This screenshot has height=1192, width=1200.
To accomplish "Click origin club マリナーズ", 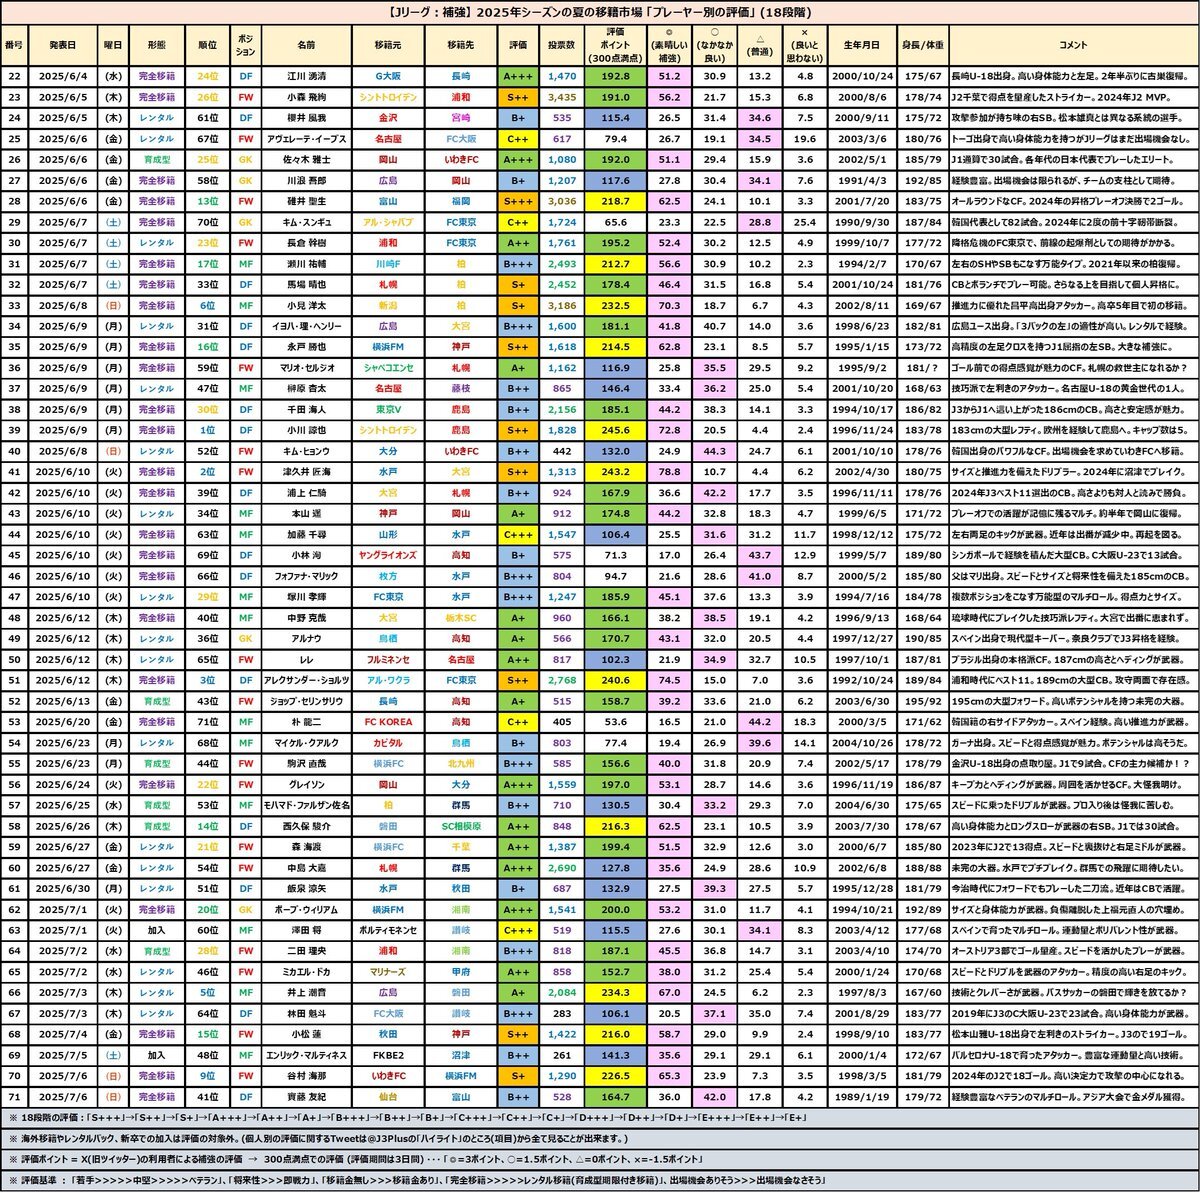I will click(x=388, y=971).
